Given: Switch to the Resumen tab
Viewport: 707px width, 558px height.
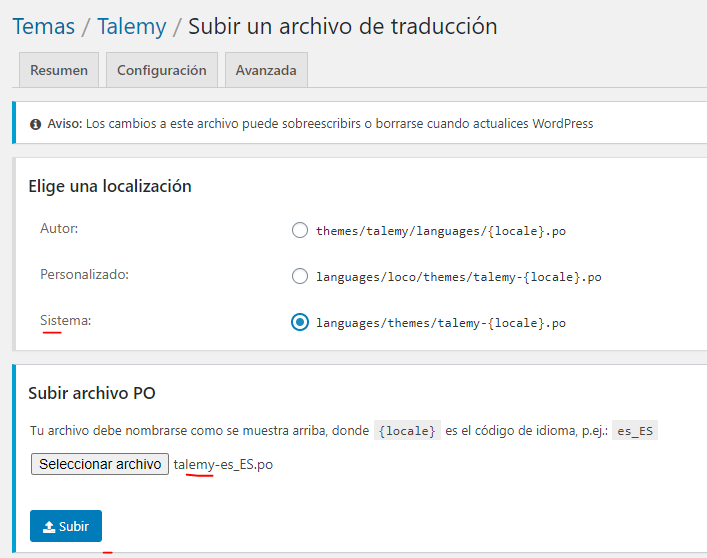Looking at the screenshot, I should (x=59, y=70).
